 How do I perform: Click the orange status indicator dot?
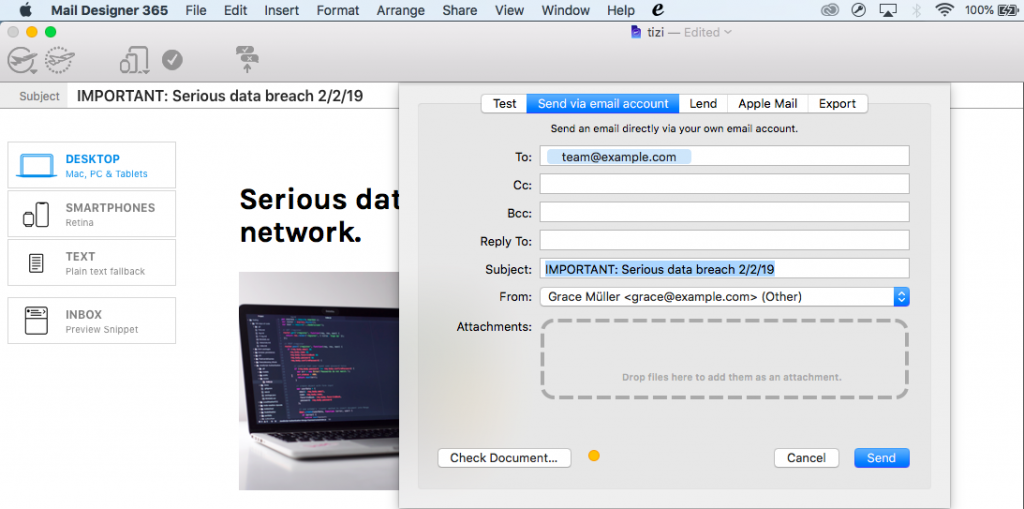pyautogui.click(x=594, y=455)
